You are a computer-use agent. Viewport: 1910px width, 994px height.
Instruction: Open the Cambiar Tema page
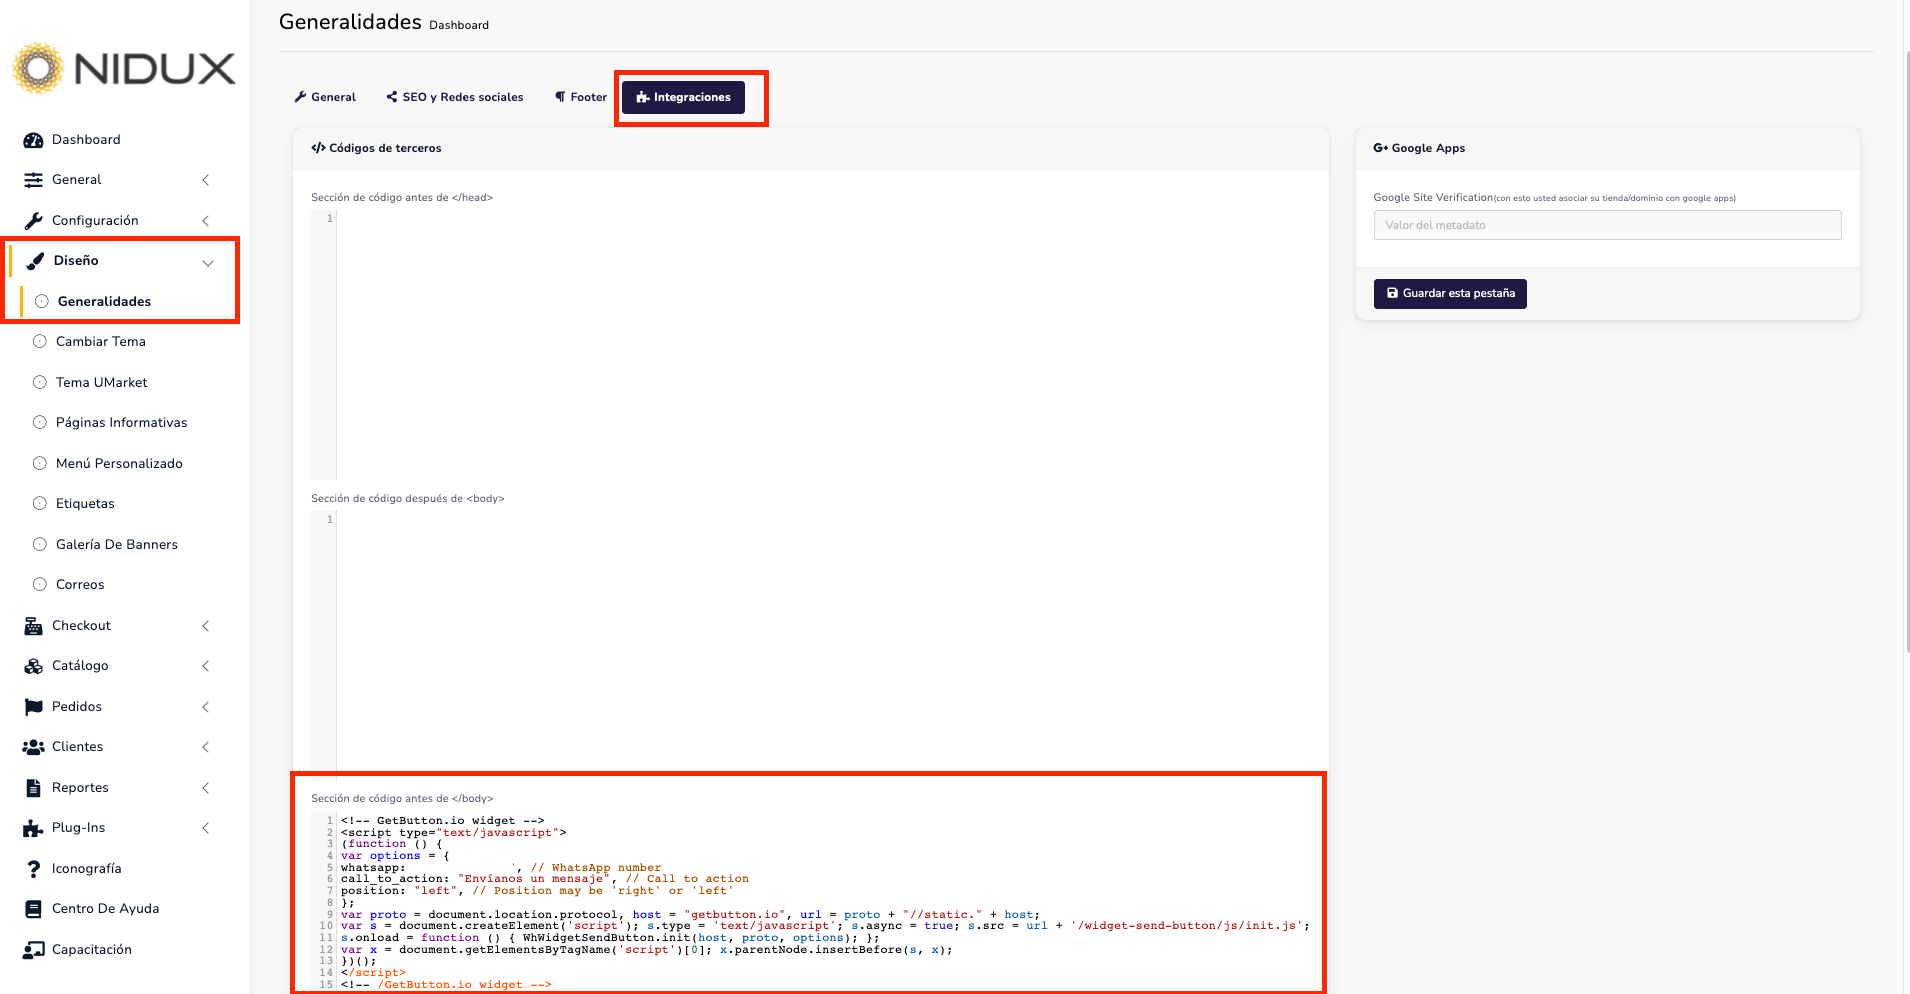click(101, 341)
